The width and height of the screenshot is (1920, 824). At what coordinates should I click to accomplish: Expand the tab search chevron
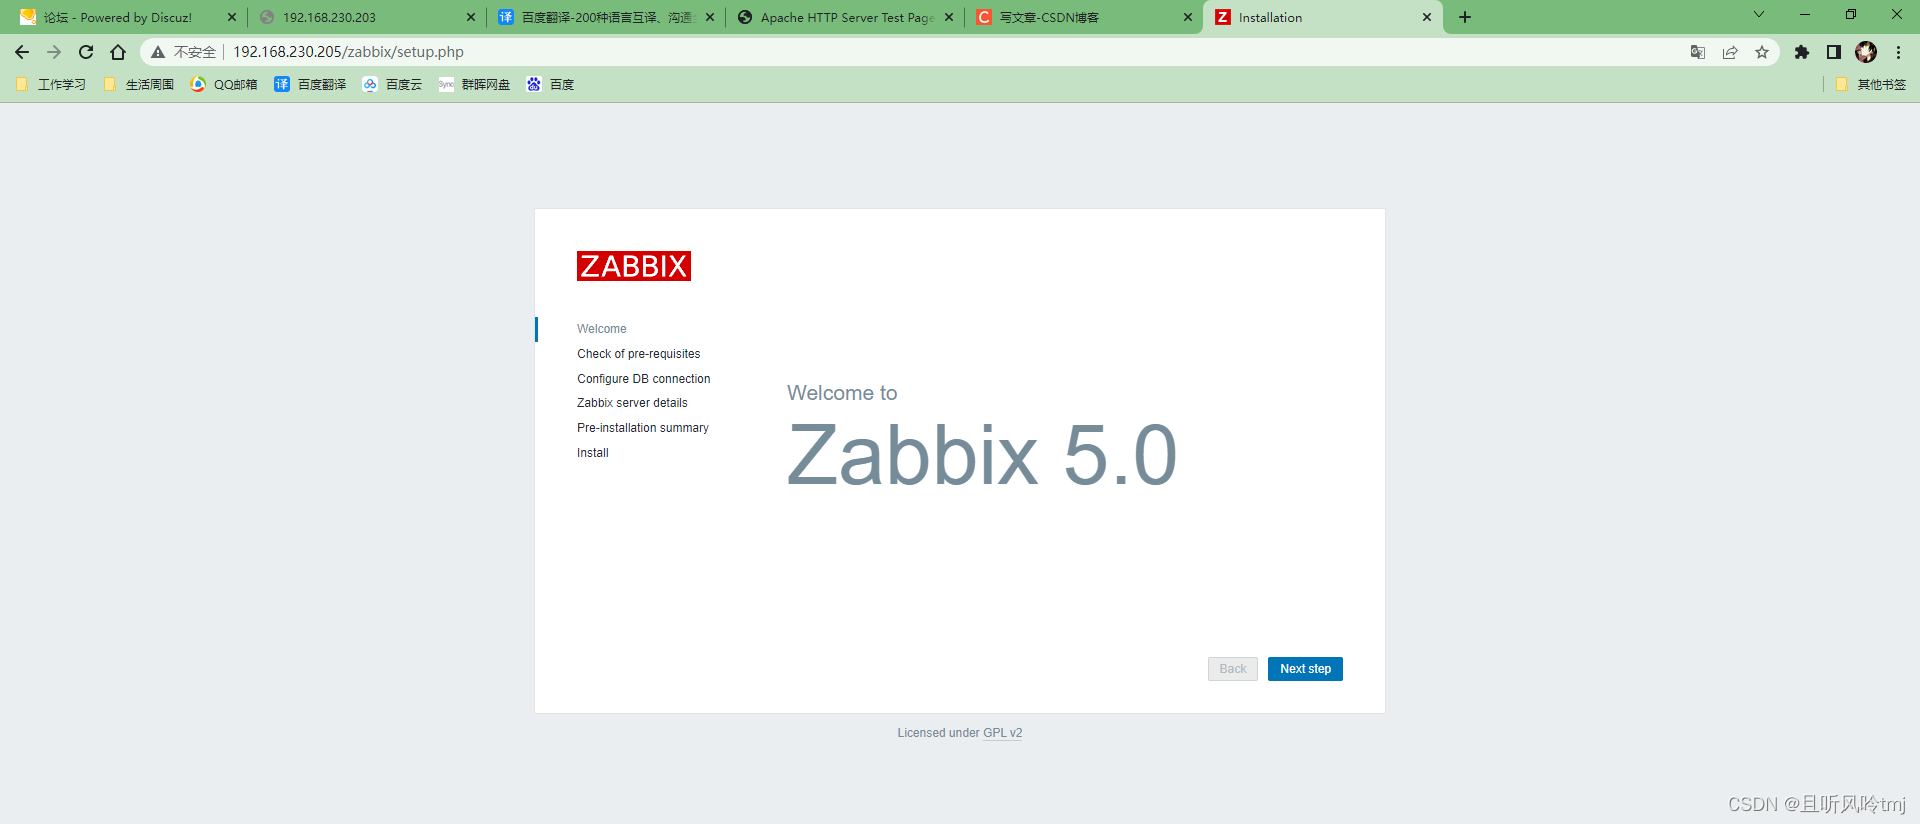point(1759,14)
